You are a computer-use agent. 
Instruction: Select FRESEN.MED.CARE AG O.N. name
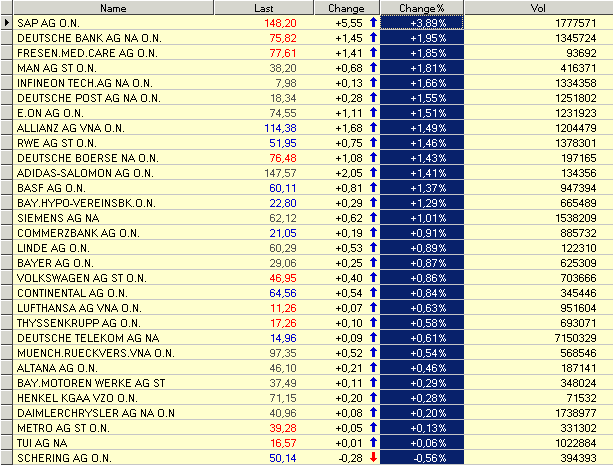coord(87,53)
